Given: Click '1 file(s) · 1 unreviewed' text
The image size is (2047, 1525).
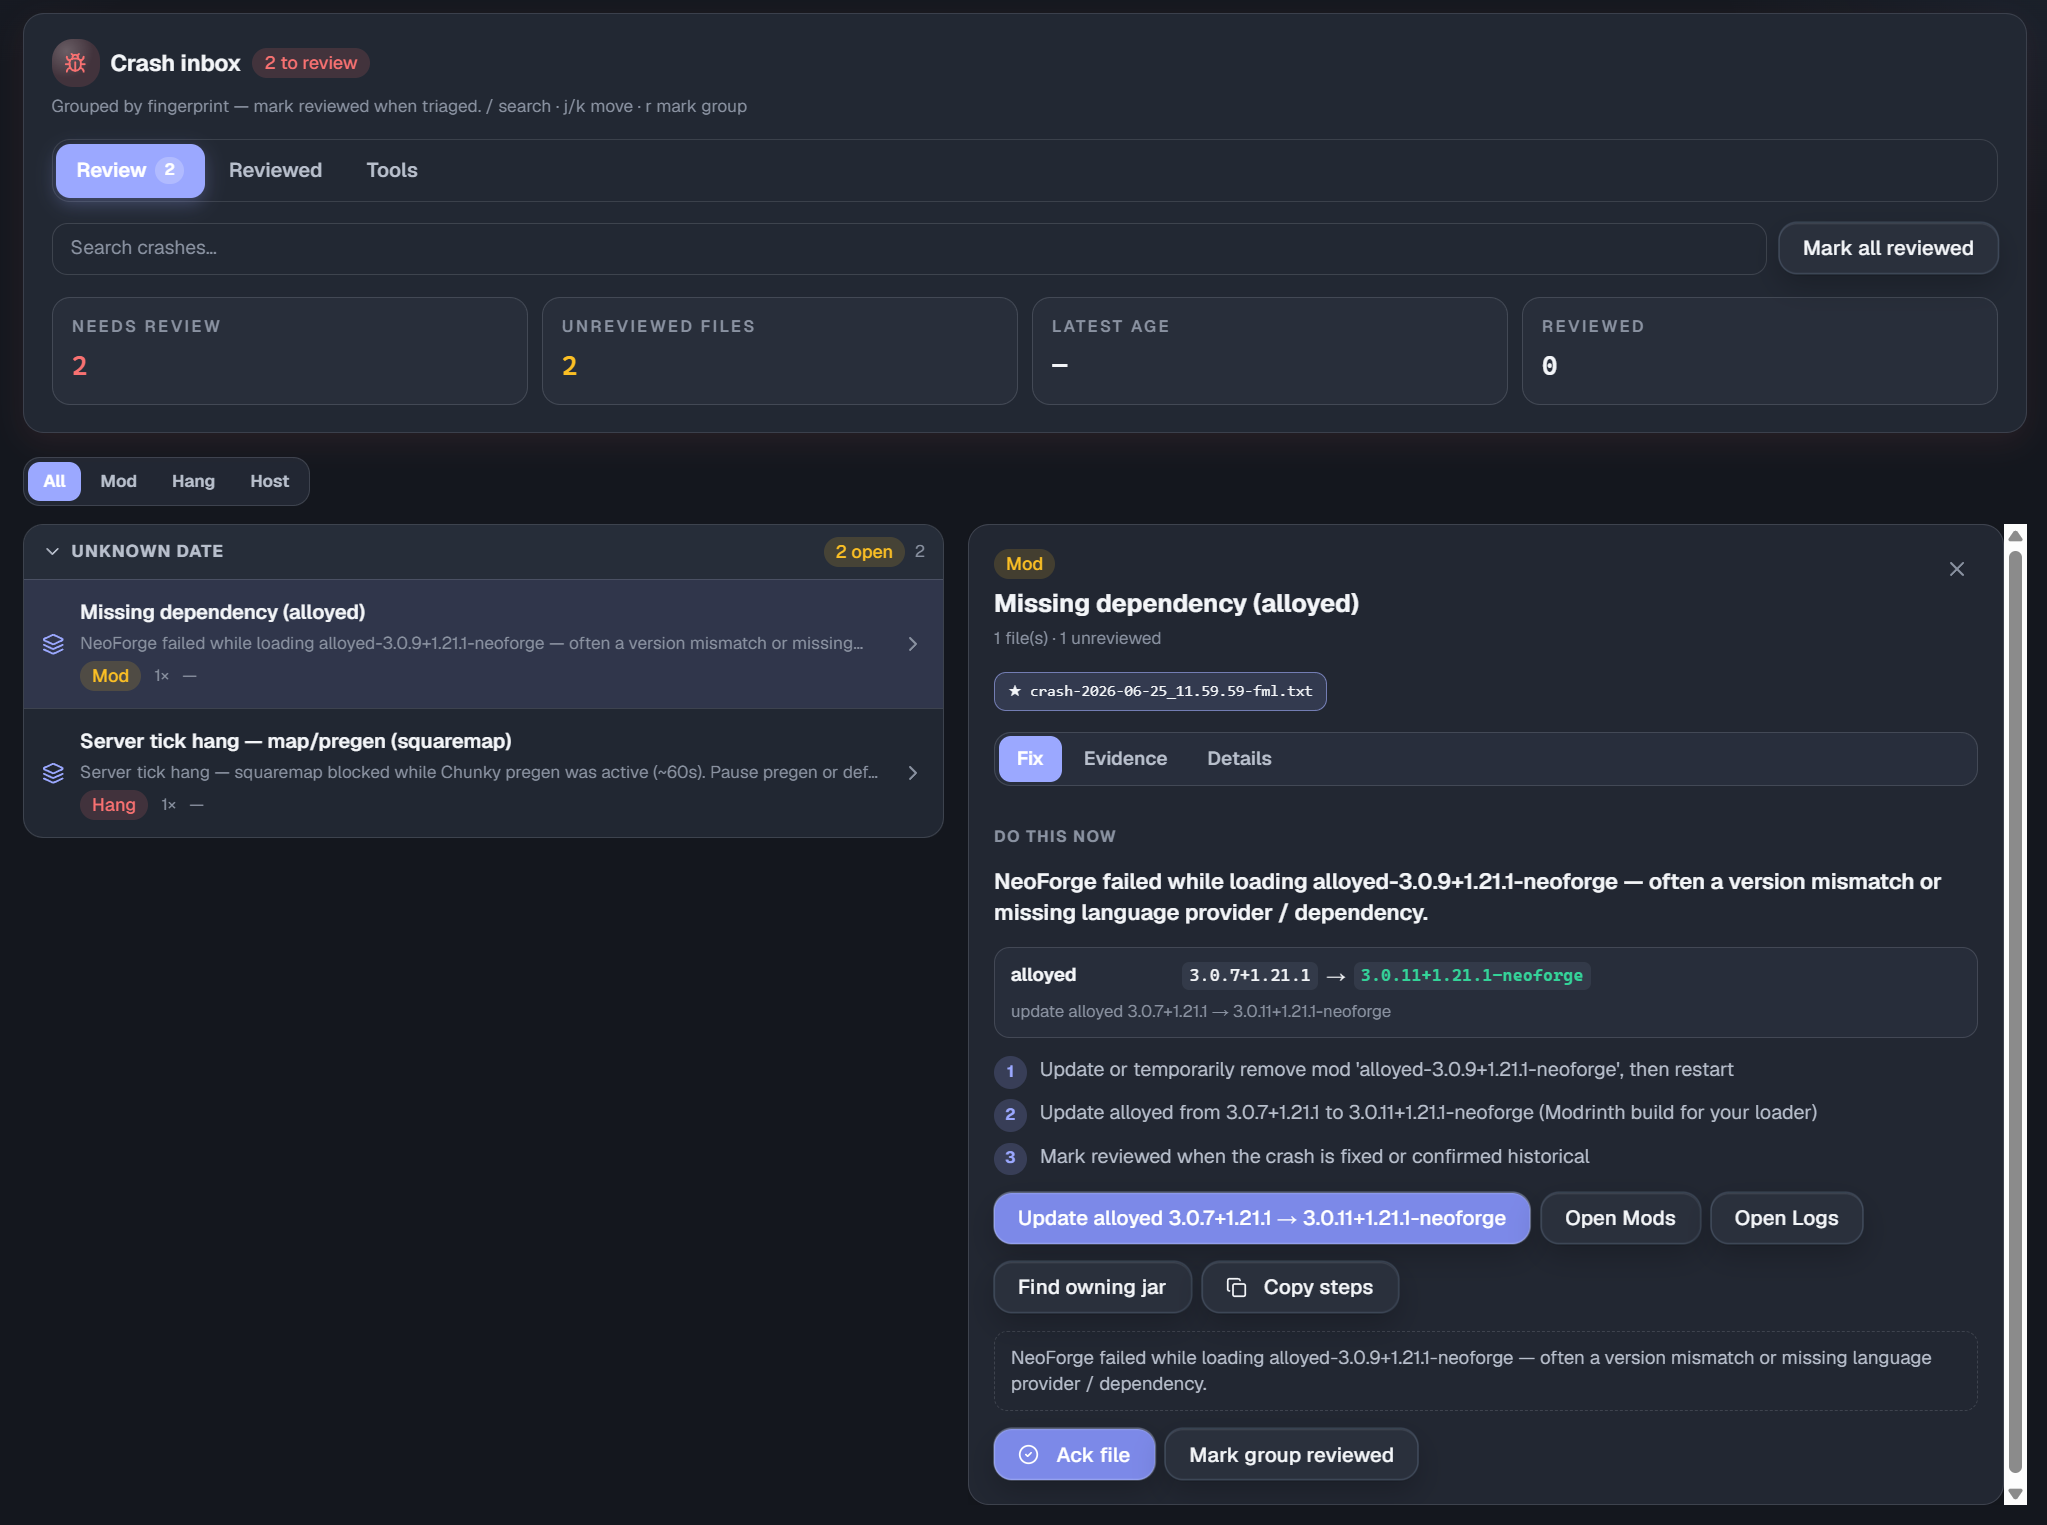Looking at the screenshot, I should 1077,638.
